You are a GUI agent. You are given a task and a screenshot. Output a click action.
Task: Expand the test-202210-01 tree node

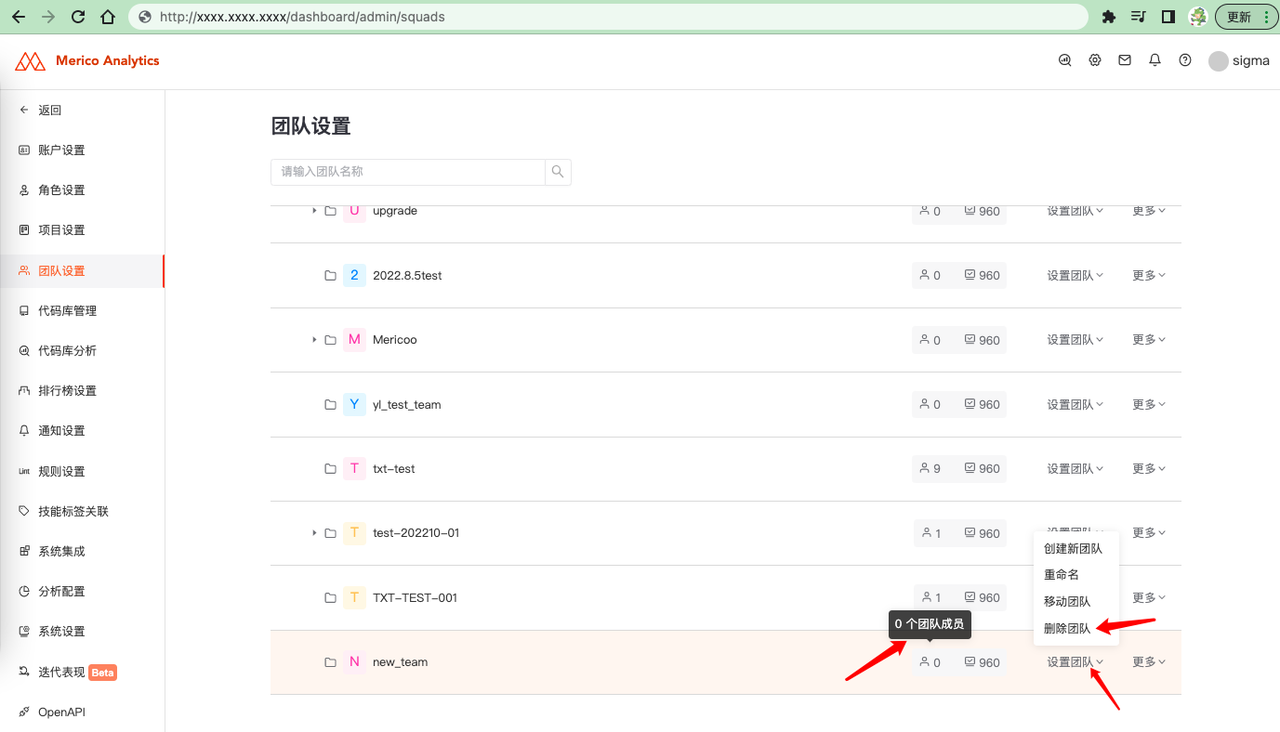(x=314, y=533)
